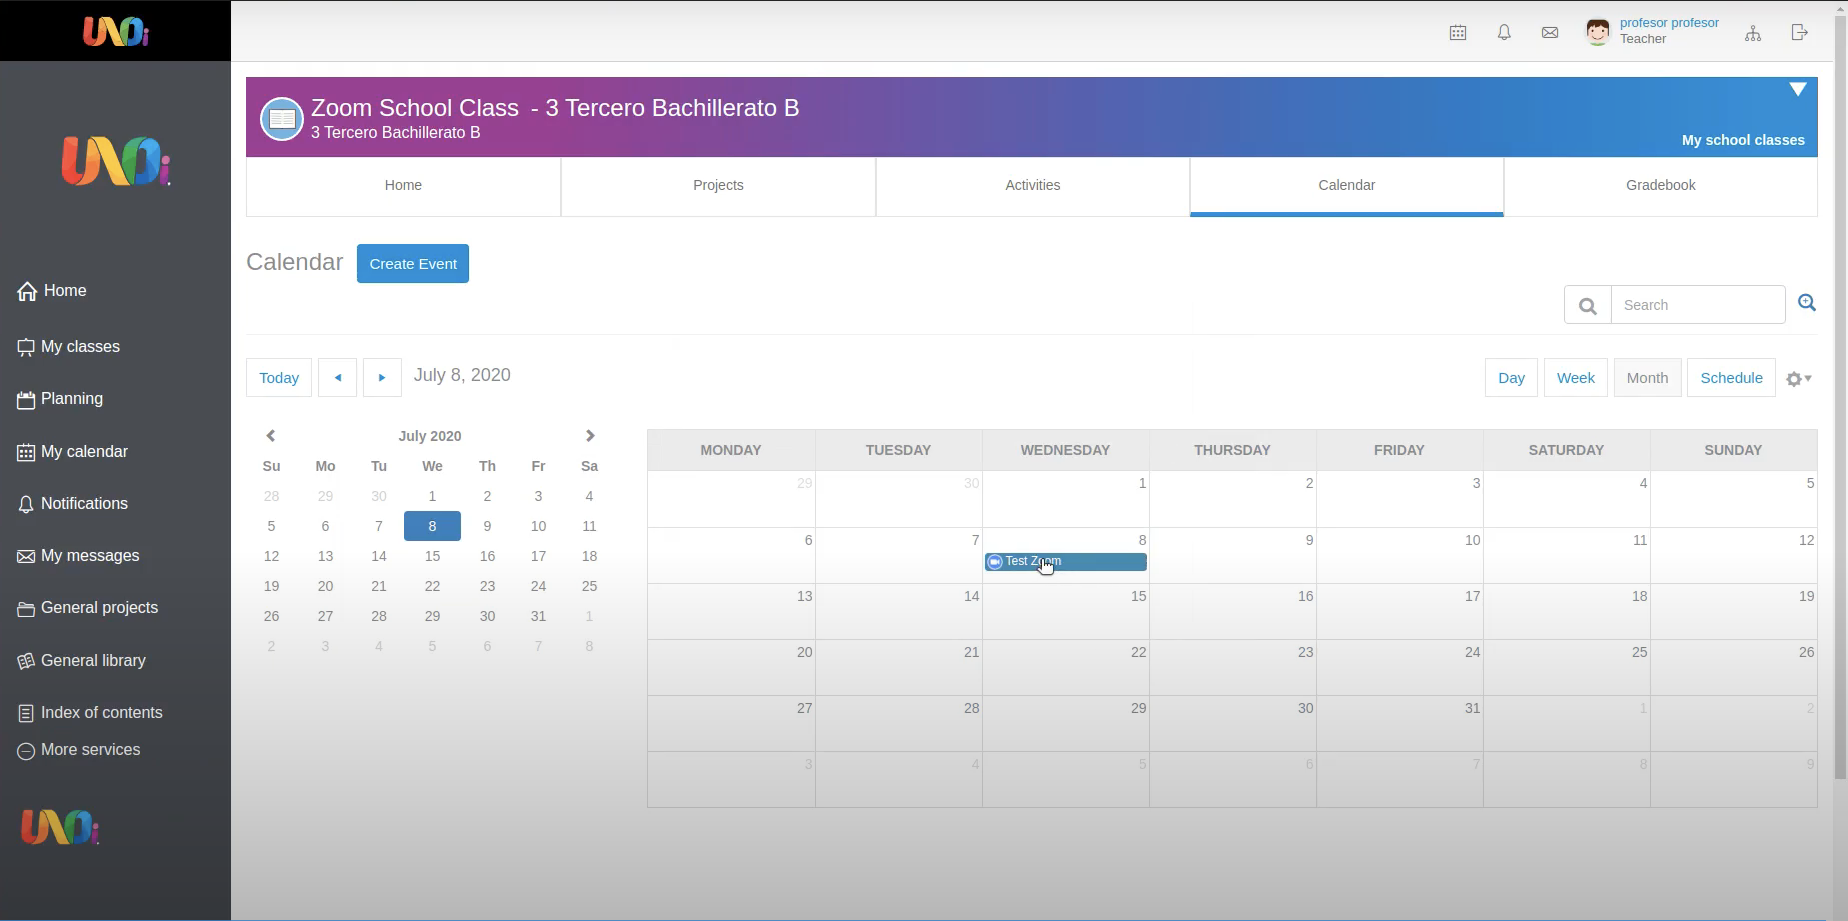Screen dimensions: 1848x921
Task: Click the logout icon
Action: (x=1800, y=33)
